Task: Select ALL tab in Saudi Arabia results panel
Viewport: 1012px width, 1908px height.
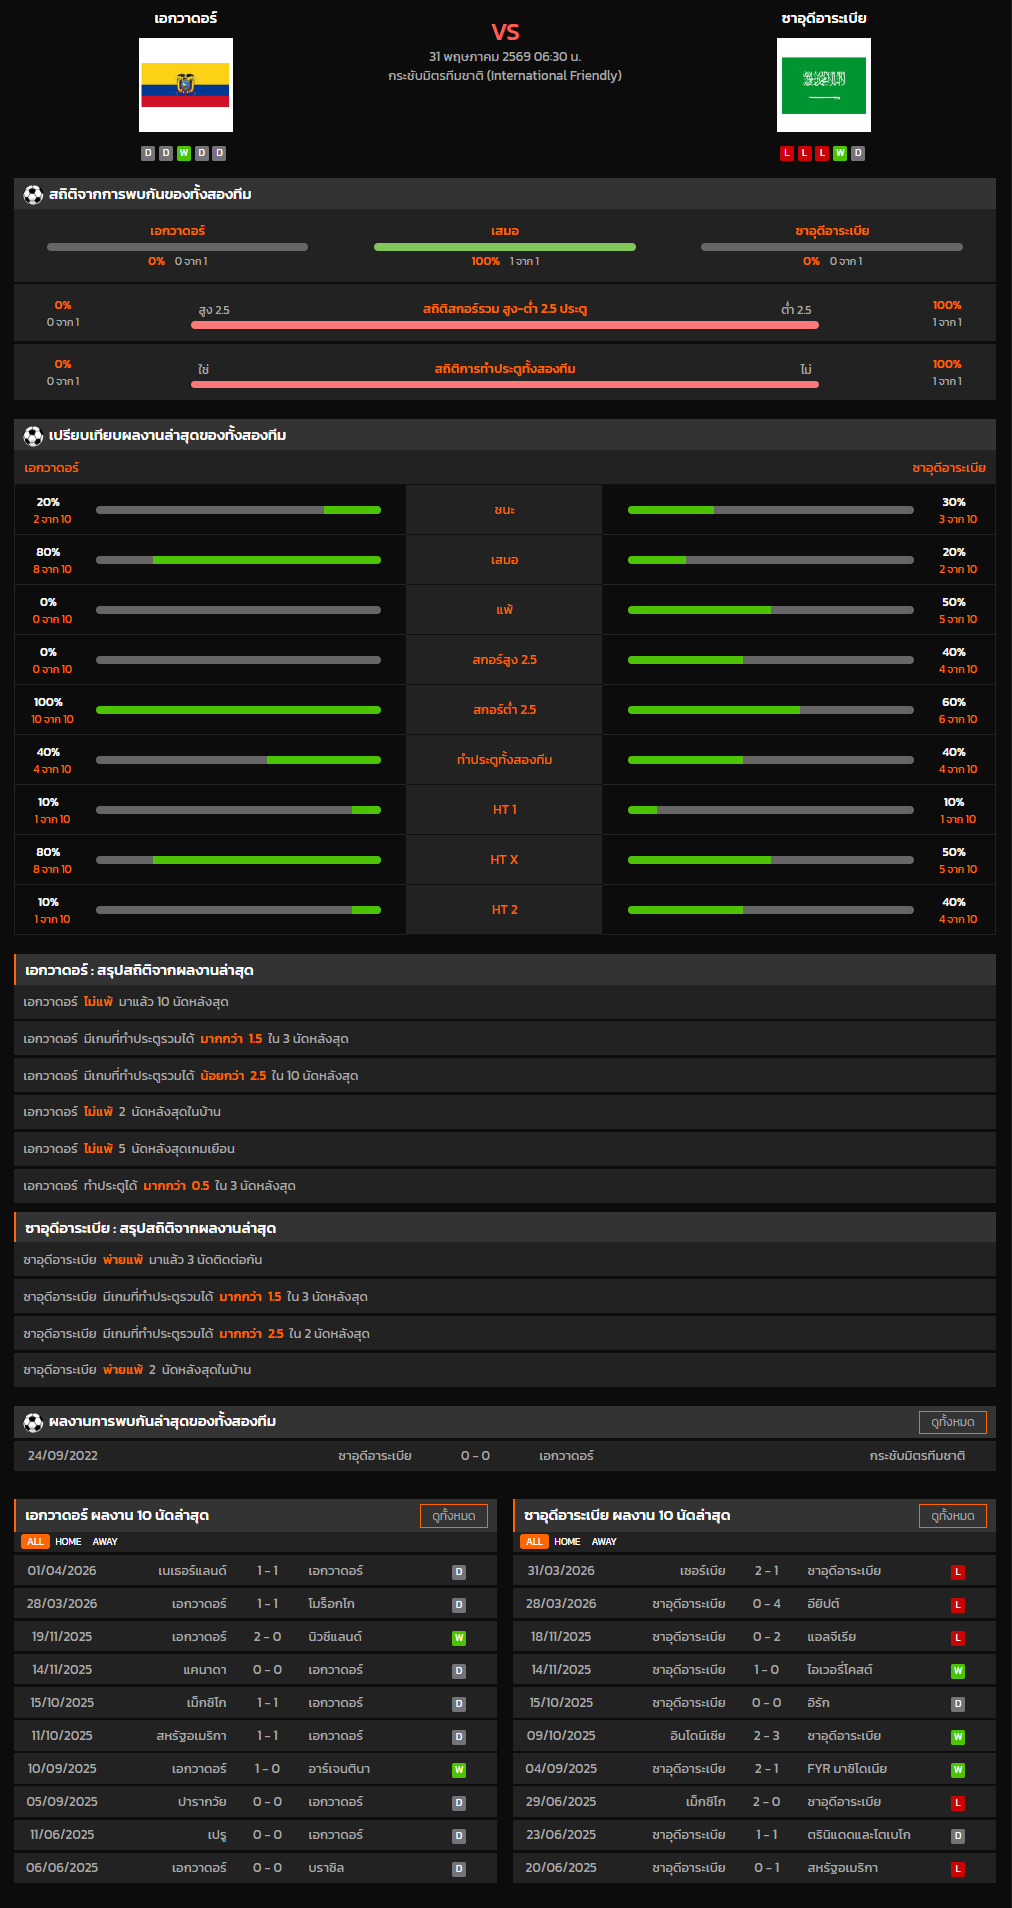Action: 534,1542
